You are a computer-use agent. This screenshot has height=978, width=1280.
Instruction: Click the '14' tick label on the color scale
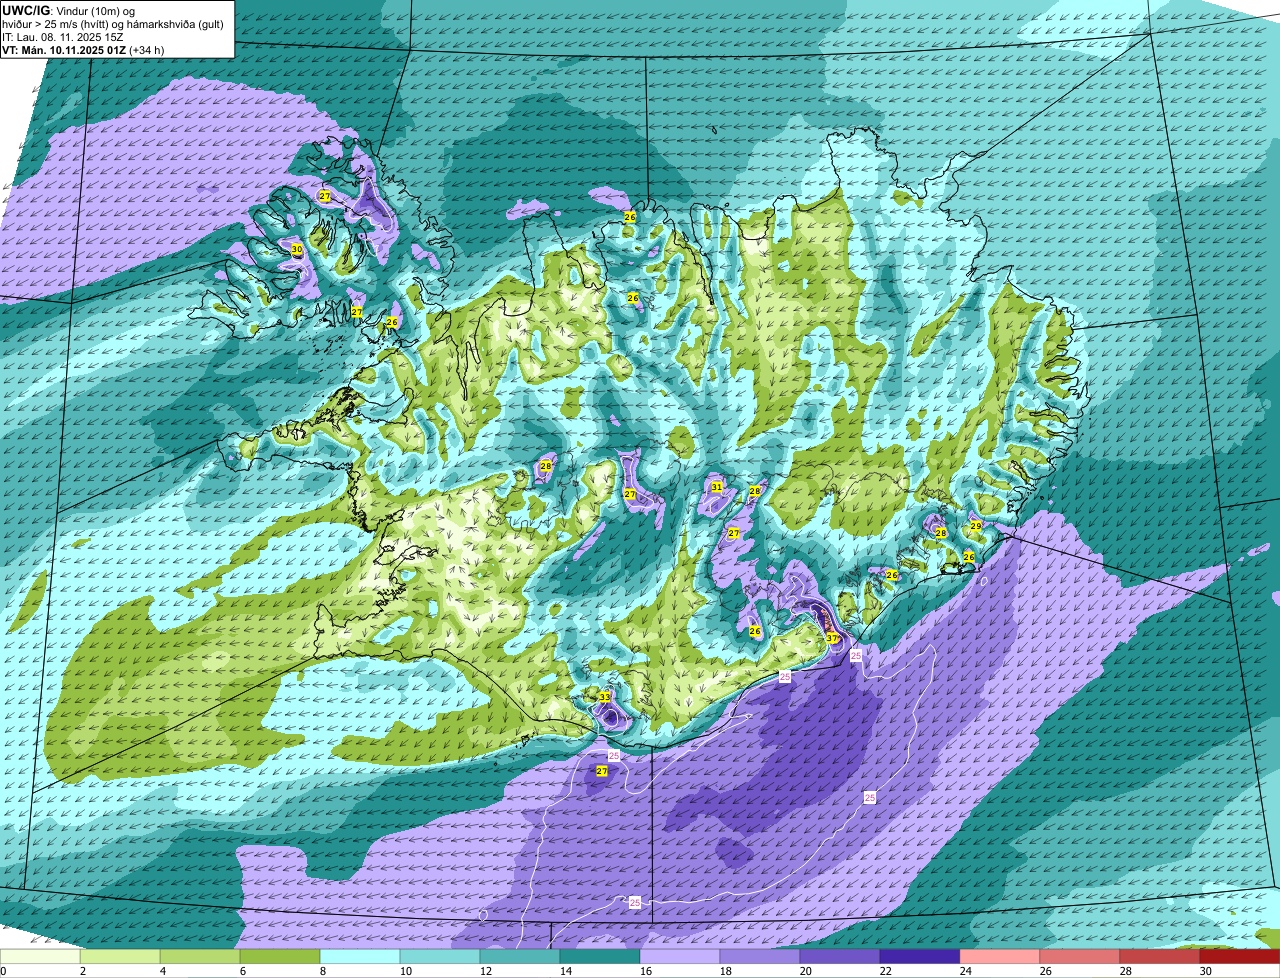[x=565, y=971]
